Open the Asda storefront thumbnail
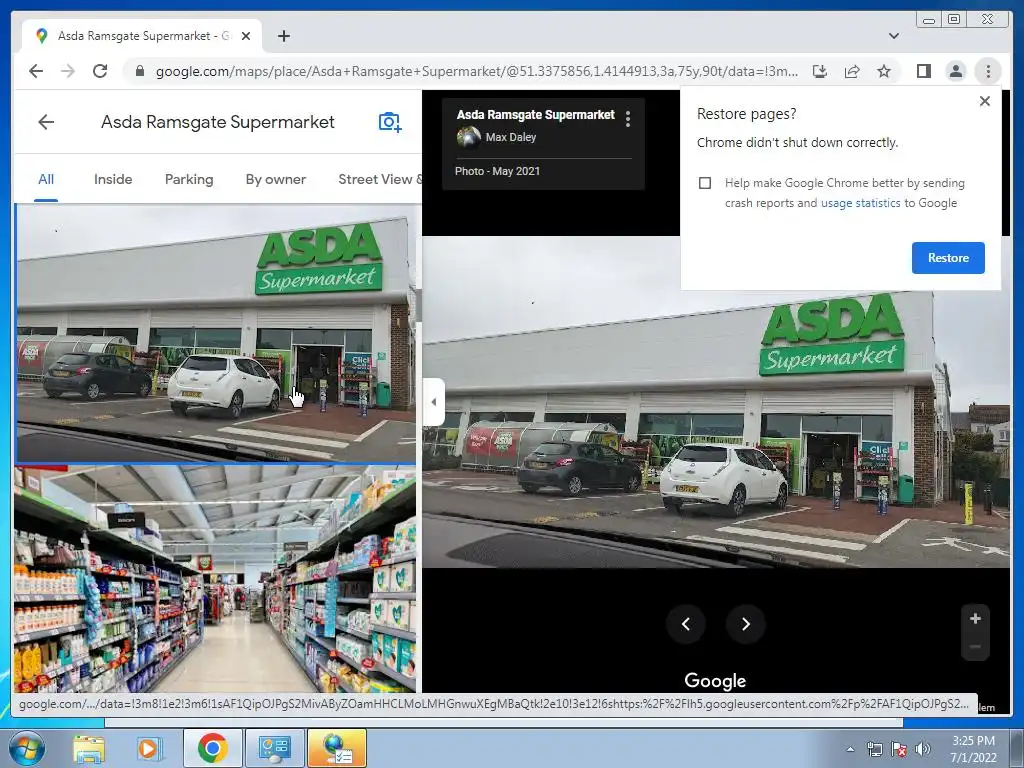This screenshot has height=768, width=1024. tap(216, 333)
